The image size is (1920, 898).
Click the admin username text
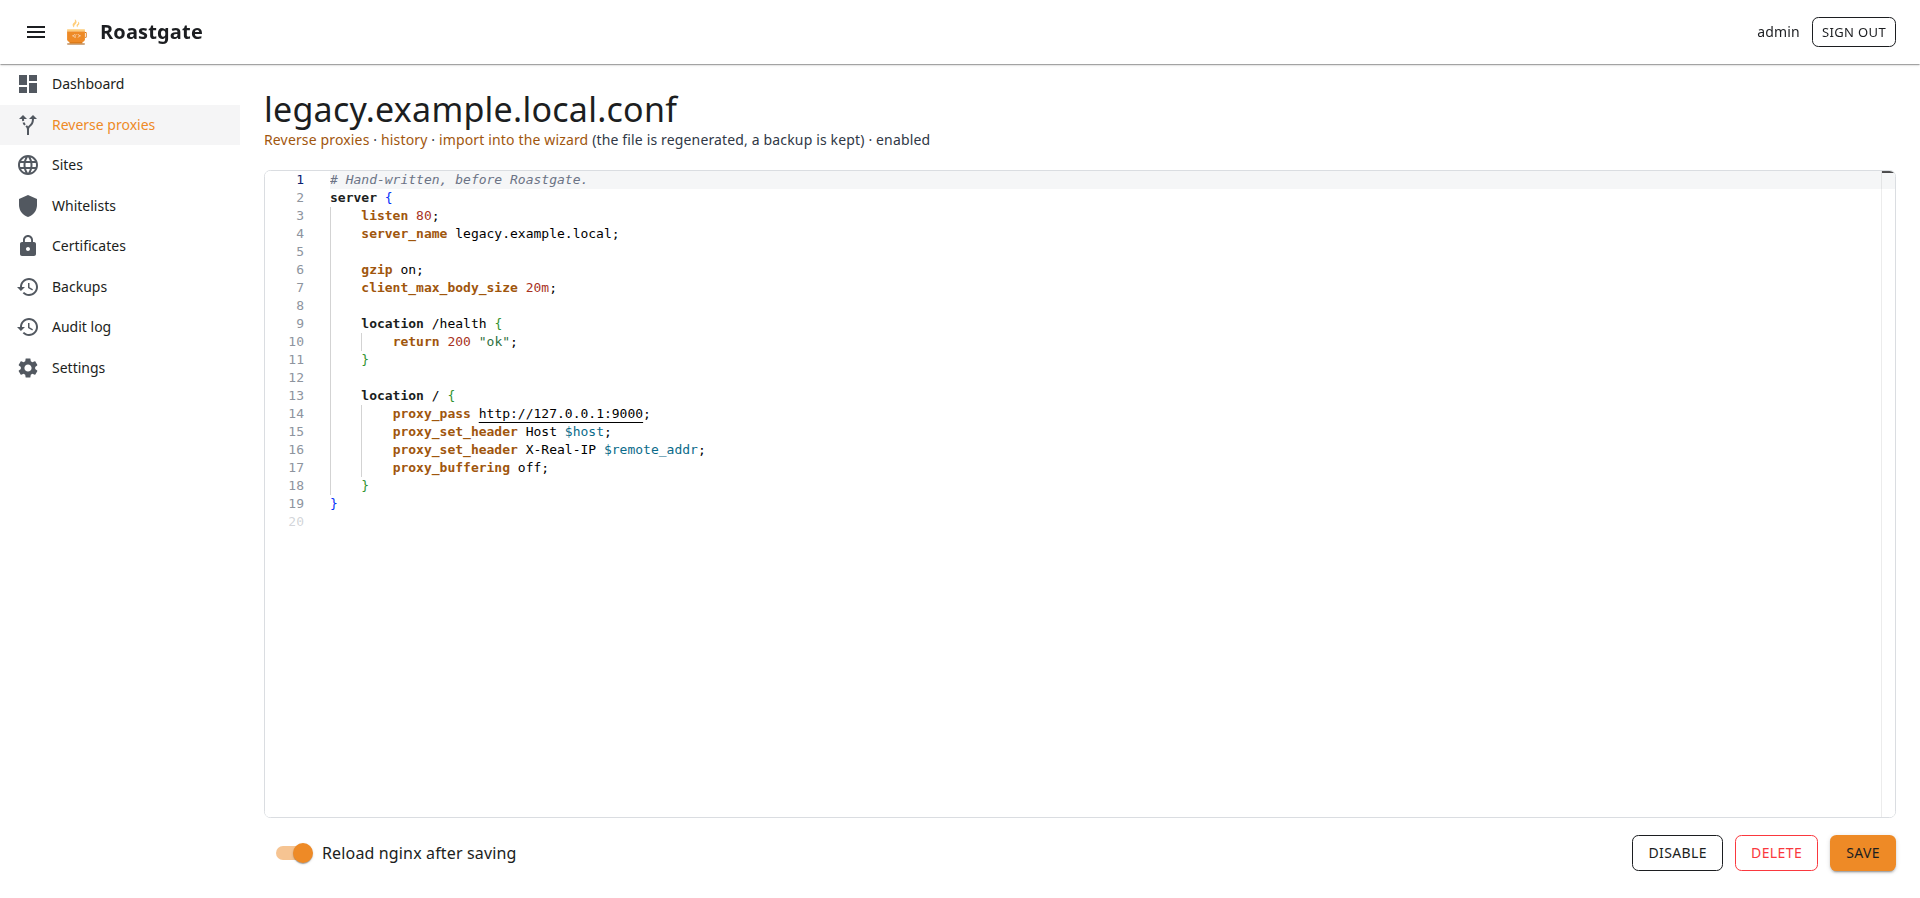click(1777, 32)
